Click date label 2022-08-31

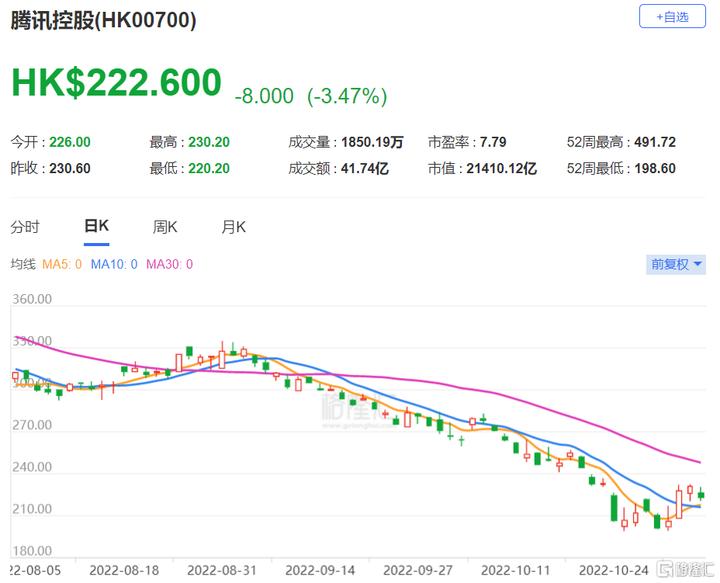tap(222, 571)
